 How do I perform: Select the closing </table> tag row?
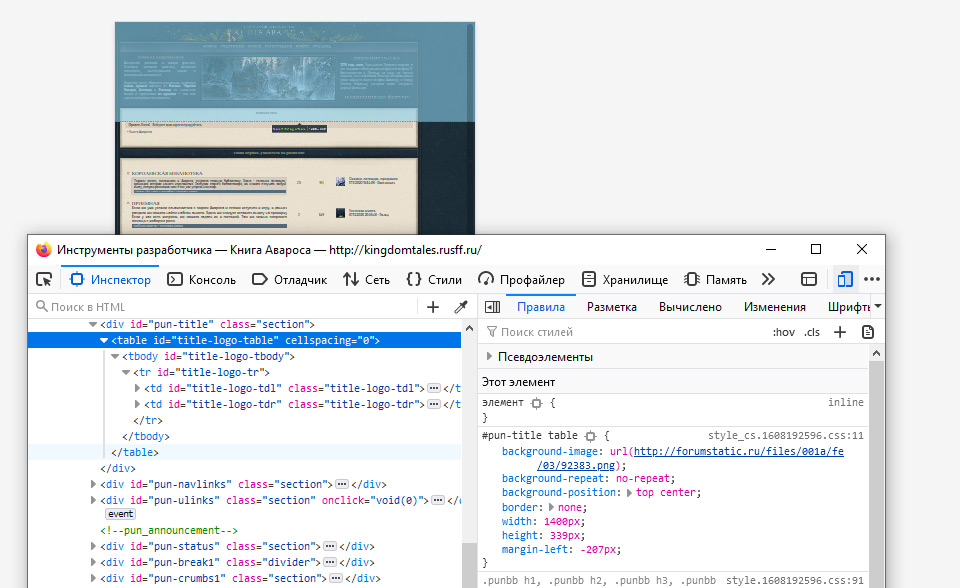click(244, 452)
